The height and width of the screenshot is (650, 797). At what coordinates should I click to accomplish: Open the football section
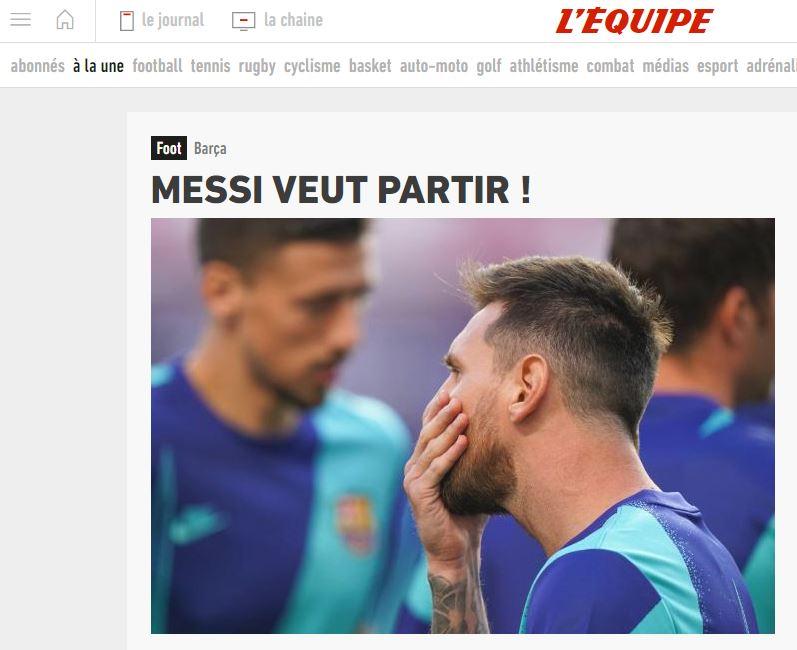pos(157,66)
